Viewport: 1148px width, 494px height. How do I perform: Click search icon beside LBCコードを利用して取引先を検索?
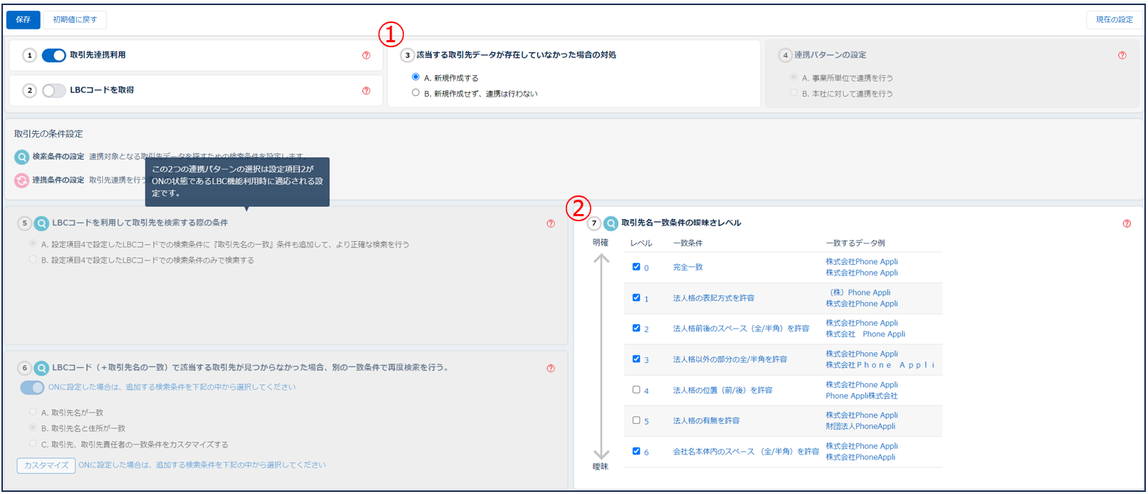click(42, 223)
